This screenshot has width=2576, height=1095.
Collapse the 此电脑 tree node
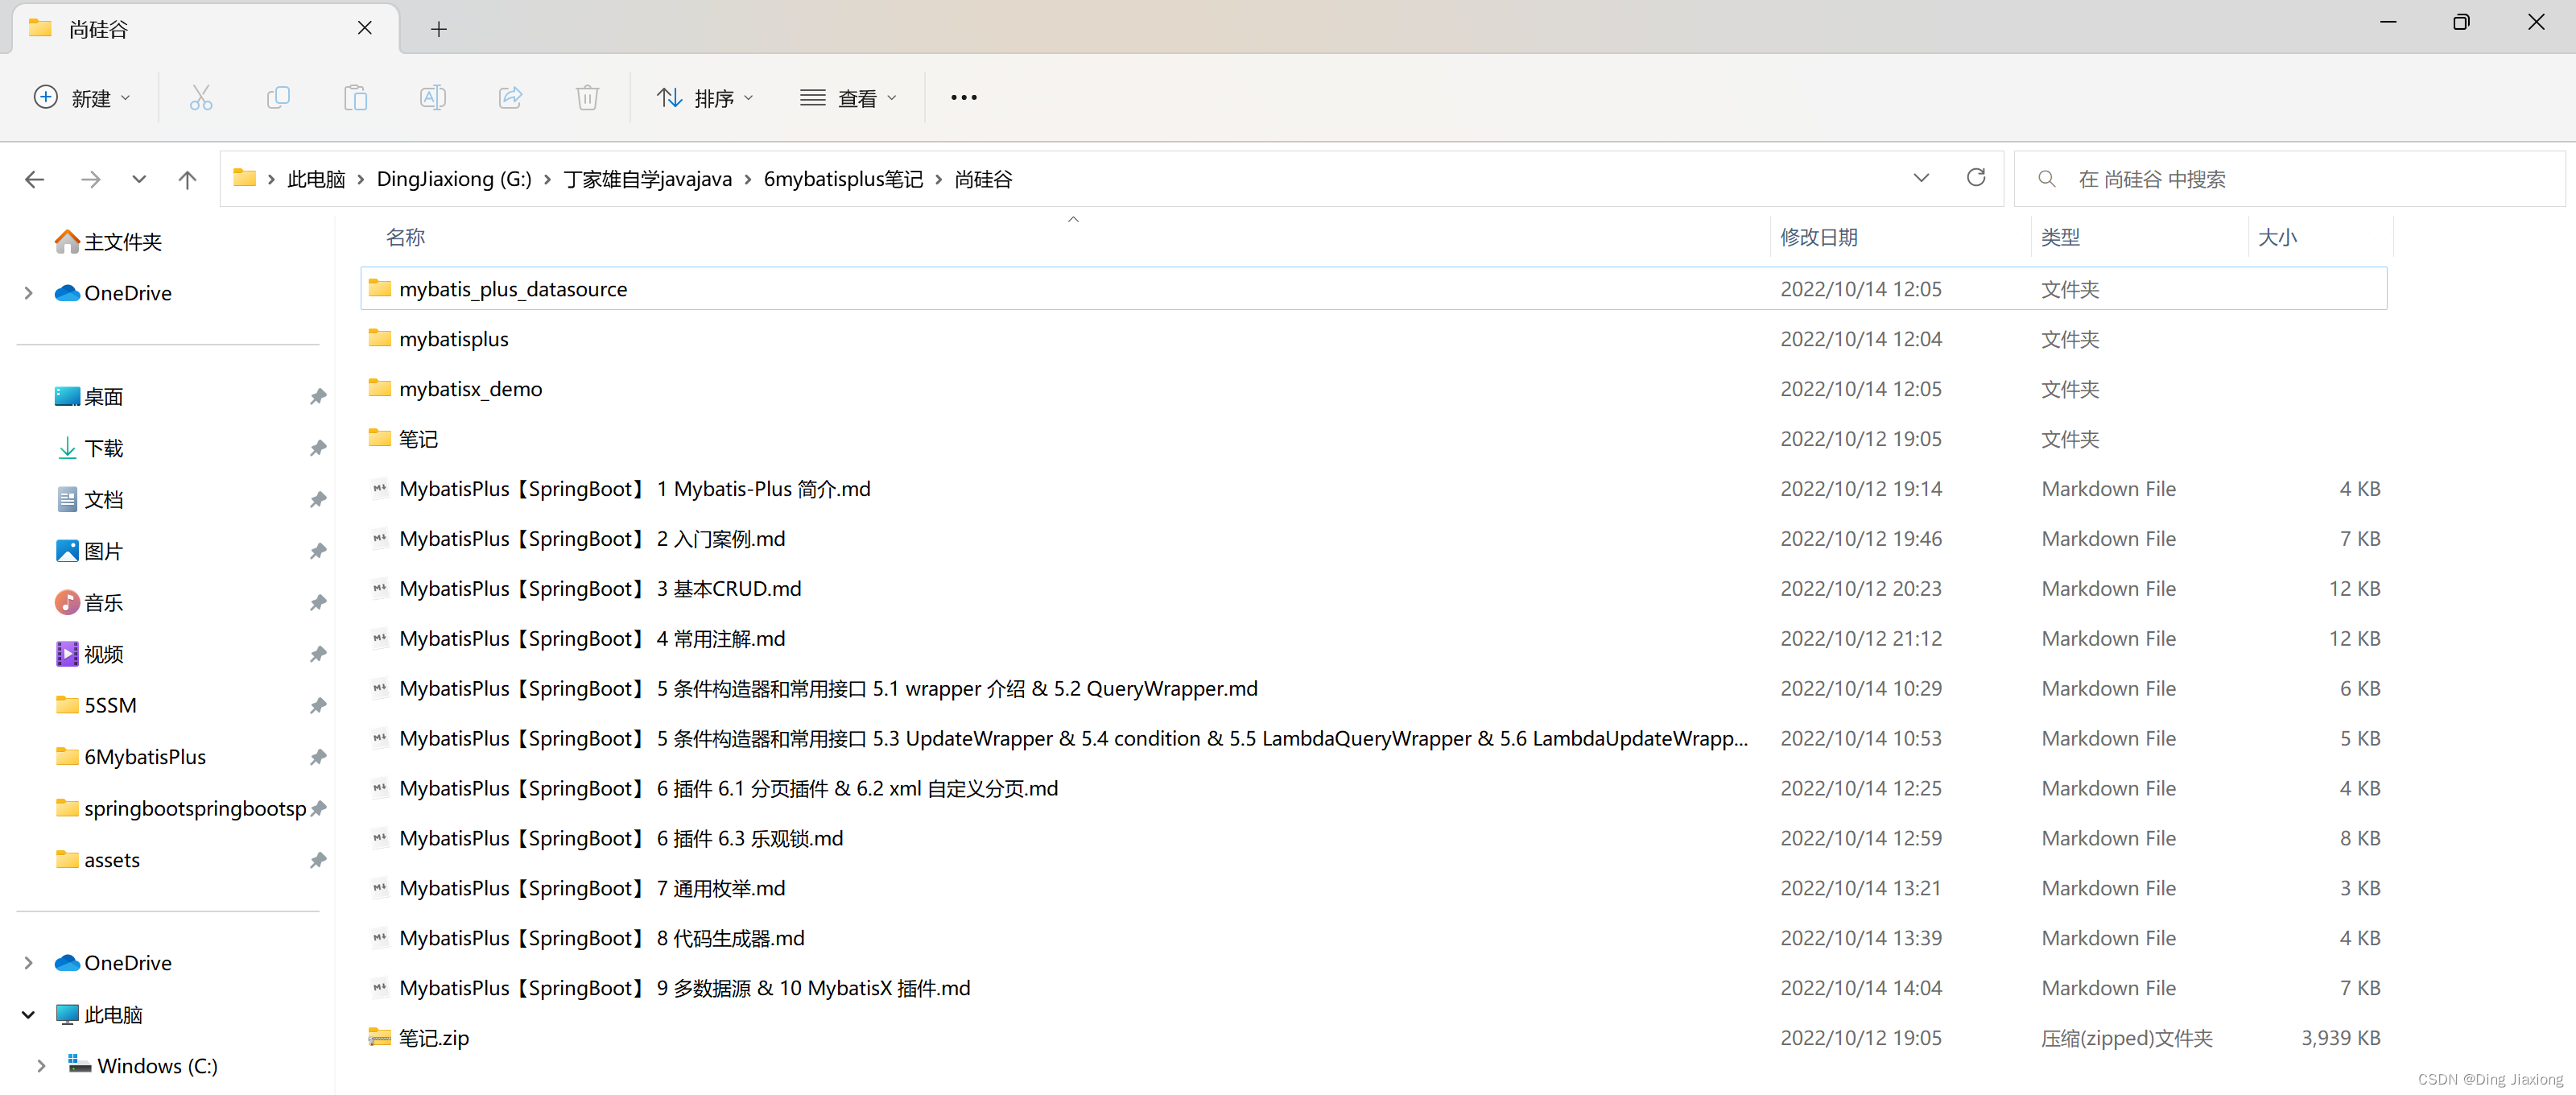coord(29,1014)
